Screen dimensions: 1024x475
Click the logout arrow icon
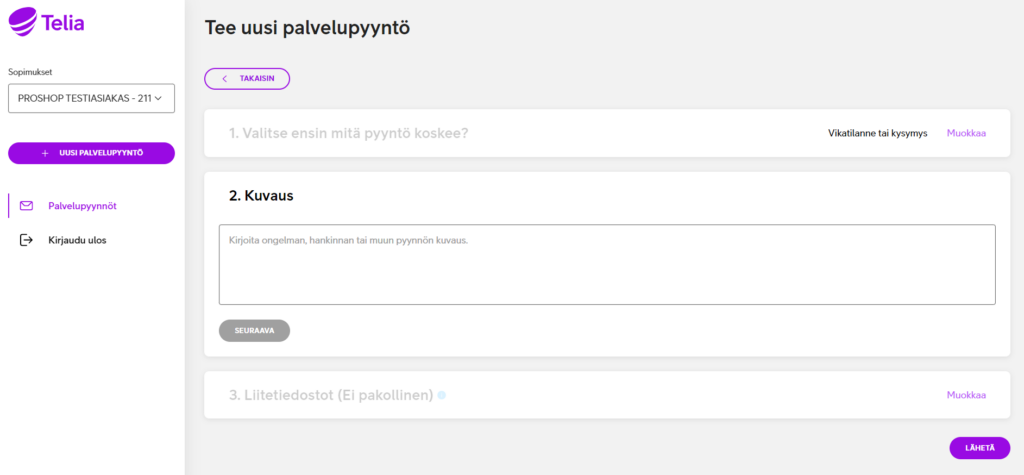point(26,240)
